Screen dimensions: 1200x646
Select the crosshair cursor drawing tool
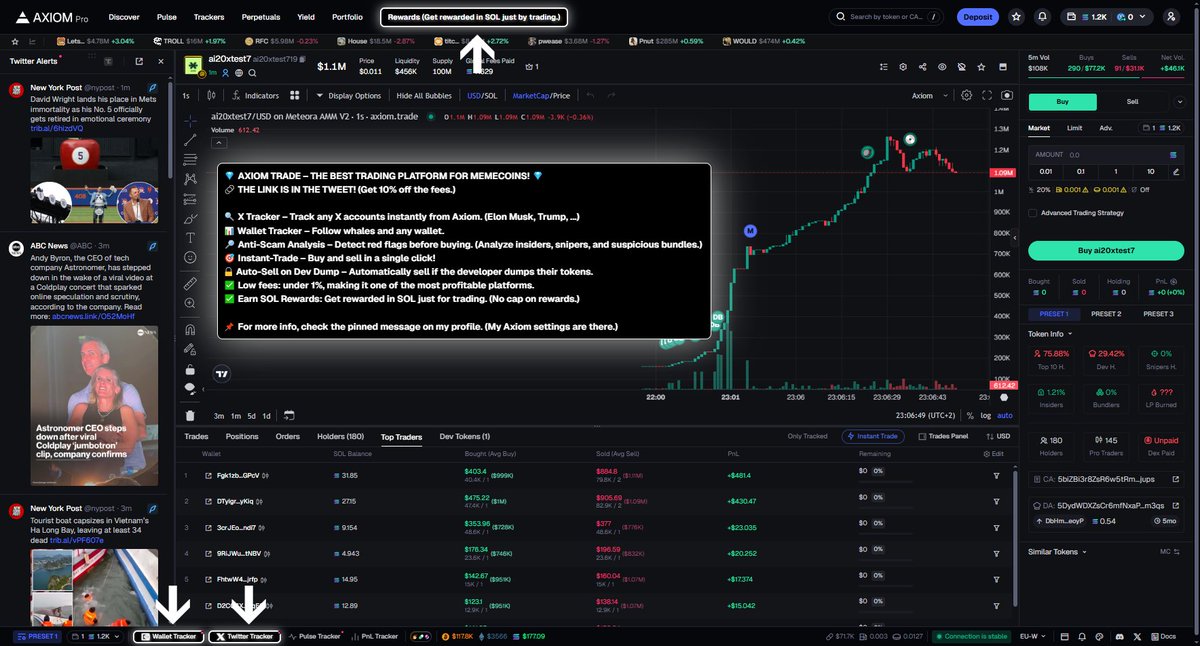(x=191, y=119)
